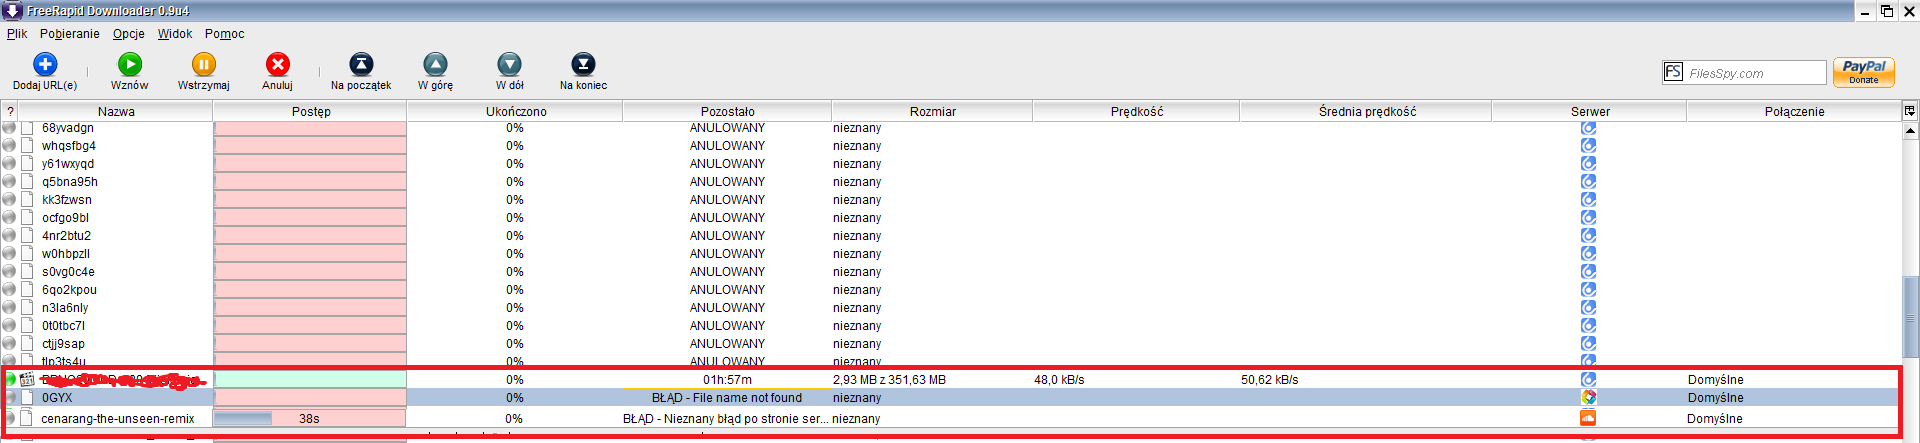Image resolution: width=1920 pixels, height=443 pixels.
Task: Open the Plik menu
Action: click(17, 34)
